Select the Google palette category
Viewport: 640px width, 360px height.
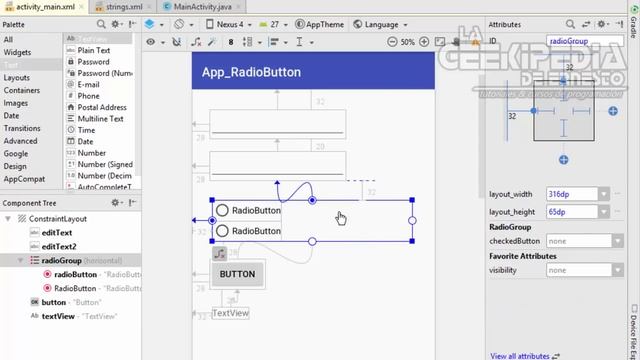(16, 153)
